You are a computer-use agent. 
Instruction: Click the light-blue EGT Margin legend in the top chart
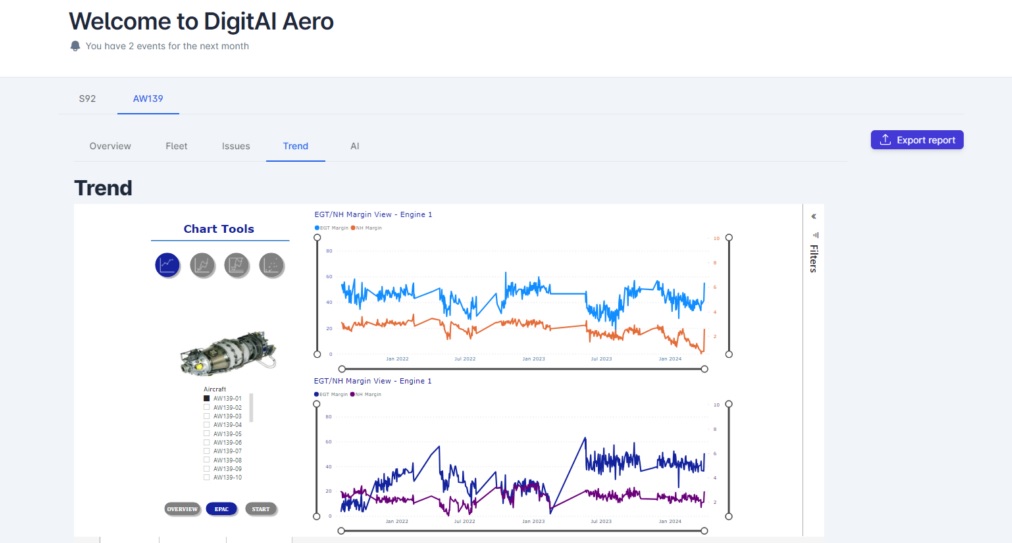[x=331, y=228]
